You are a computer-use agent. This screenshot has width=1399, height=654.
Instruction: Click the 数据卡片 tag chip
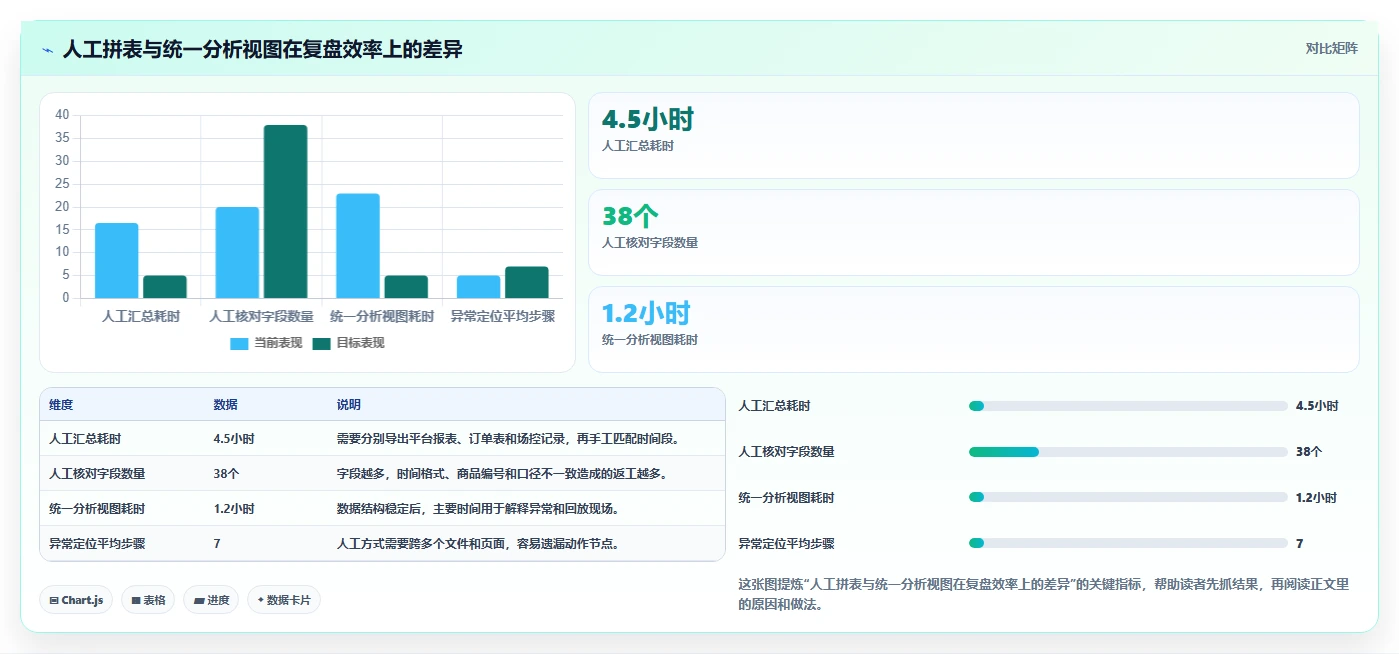tap(284, 600)
